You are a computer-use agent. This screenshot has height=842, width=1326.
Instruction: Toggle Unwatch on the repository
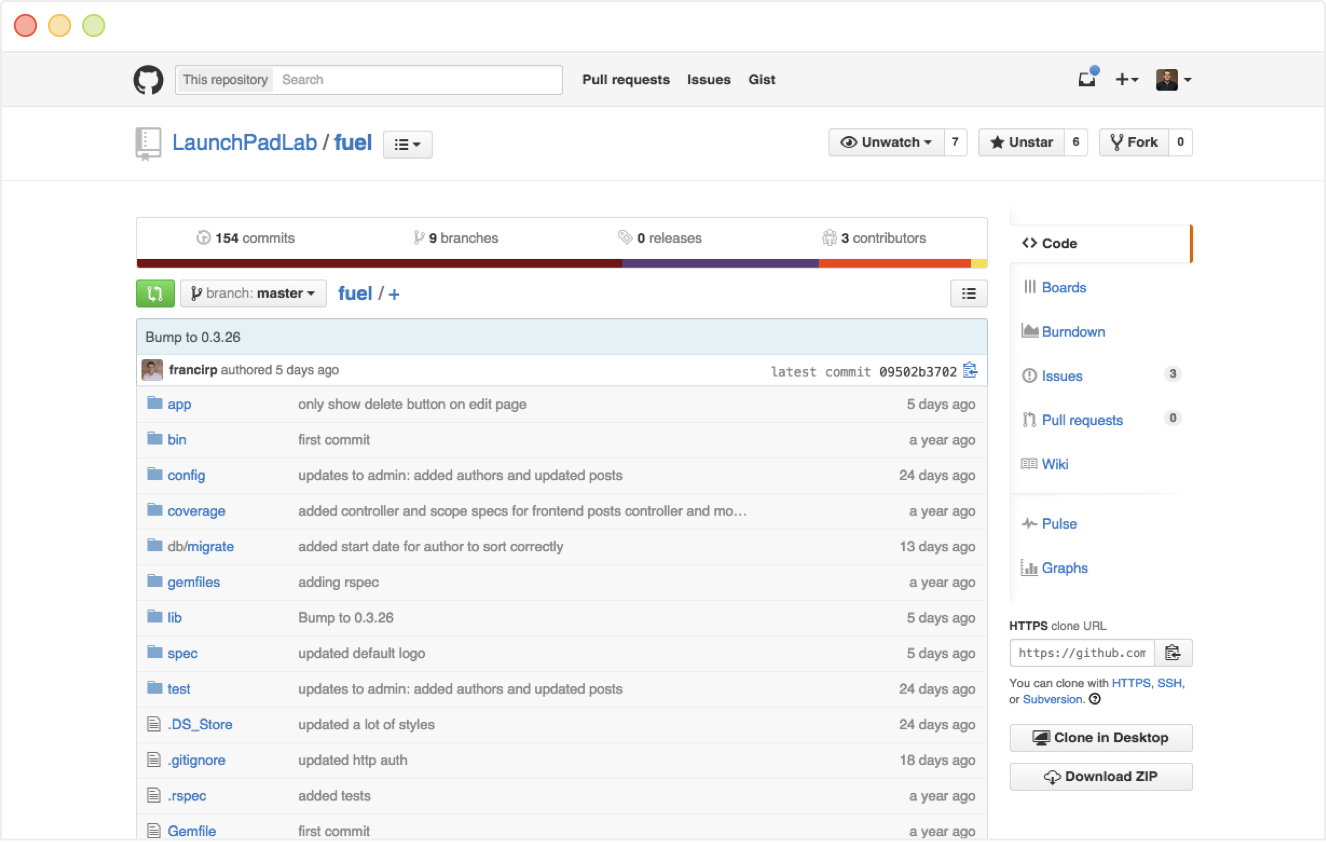886,142
